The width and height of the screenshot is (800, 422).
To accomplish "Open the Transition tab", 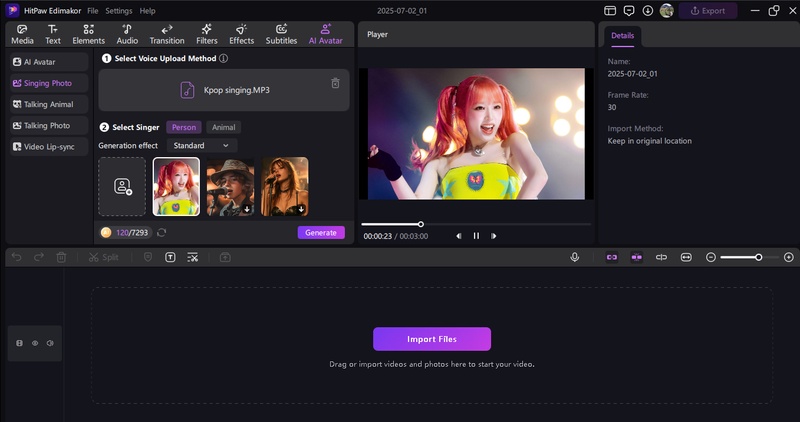I will 167,34.
